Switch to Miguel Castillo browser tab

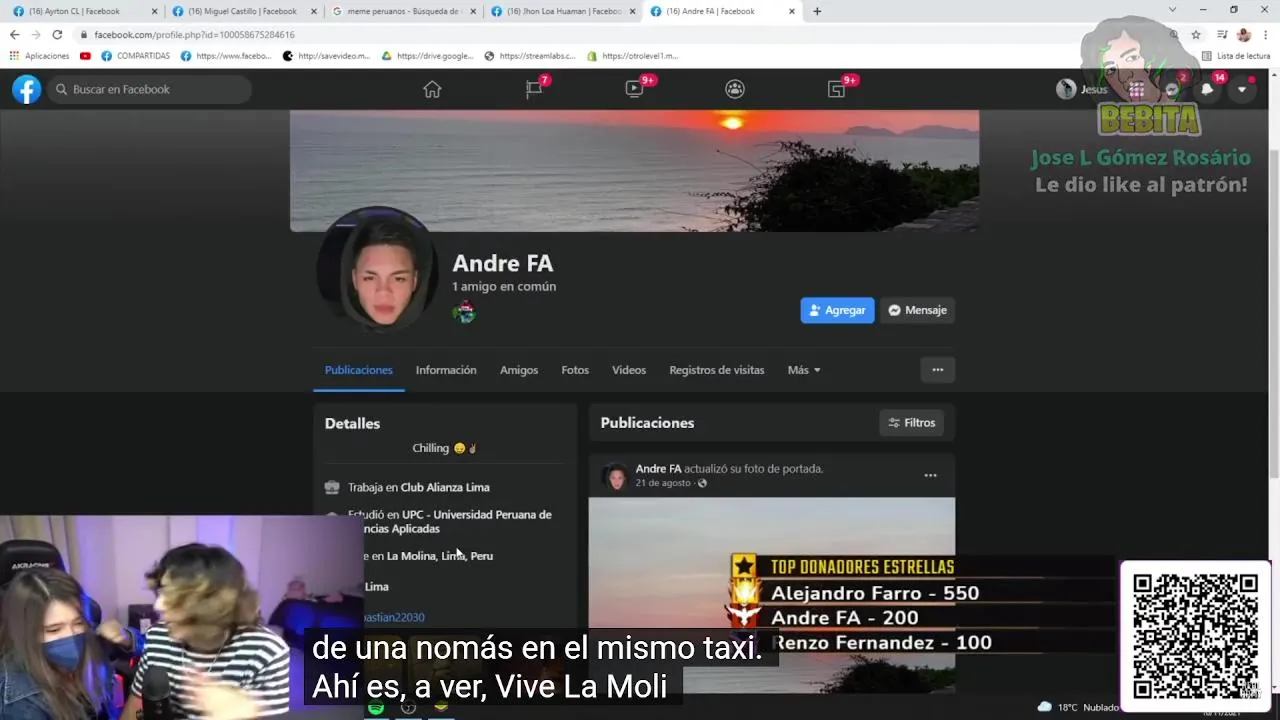tap(240, 11)
